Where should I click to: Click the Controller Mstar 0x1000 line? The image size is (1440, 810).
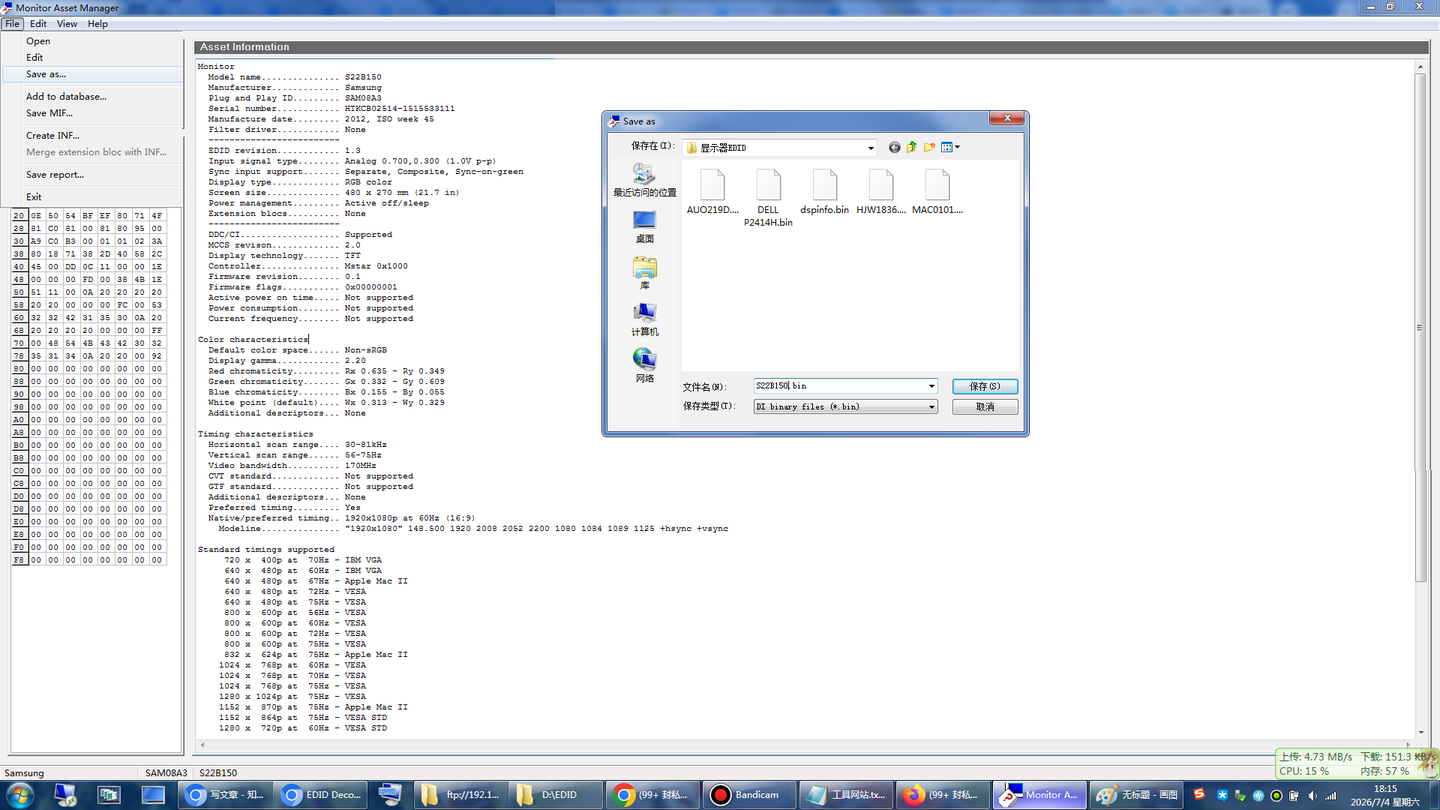(307, 267)
